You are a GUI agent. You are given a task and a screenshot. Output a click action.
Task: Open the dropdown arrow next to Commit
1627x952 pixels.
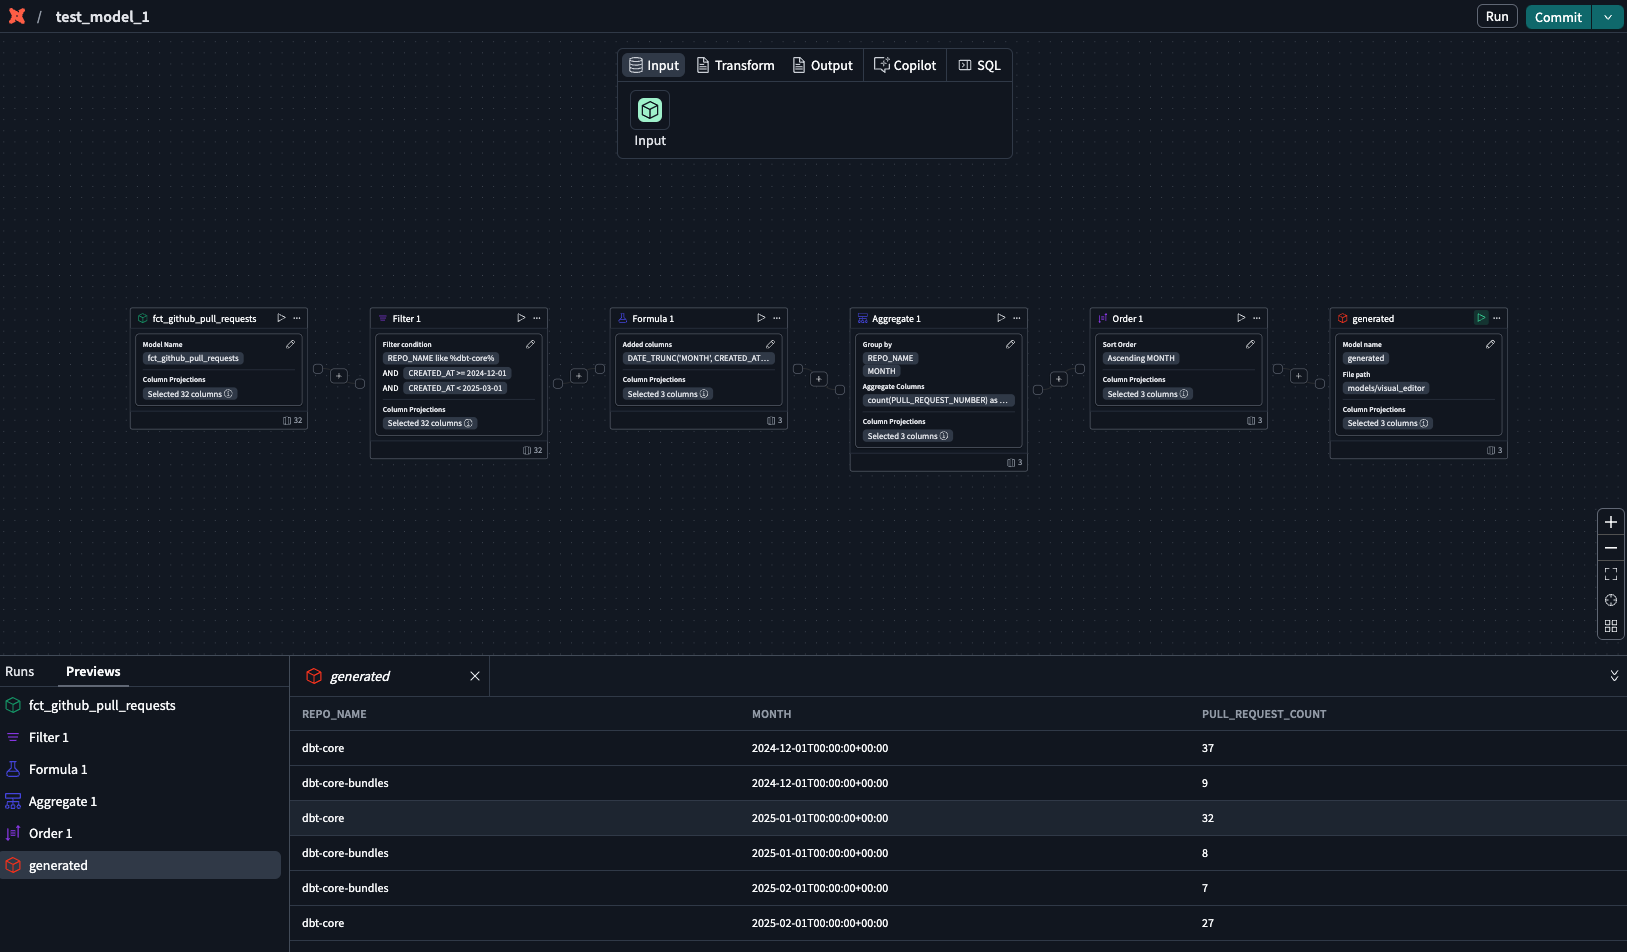(1608, 17)
